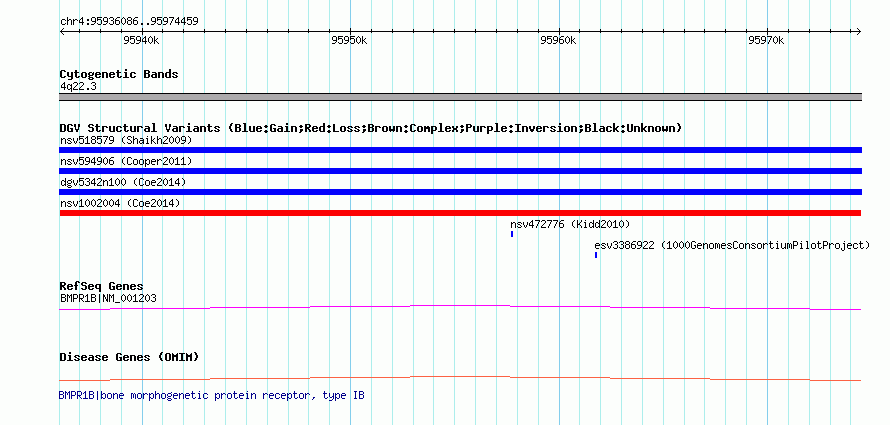Select the red nsv1002004 loss bar

tap(460, 213)
